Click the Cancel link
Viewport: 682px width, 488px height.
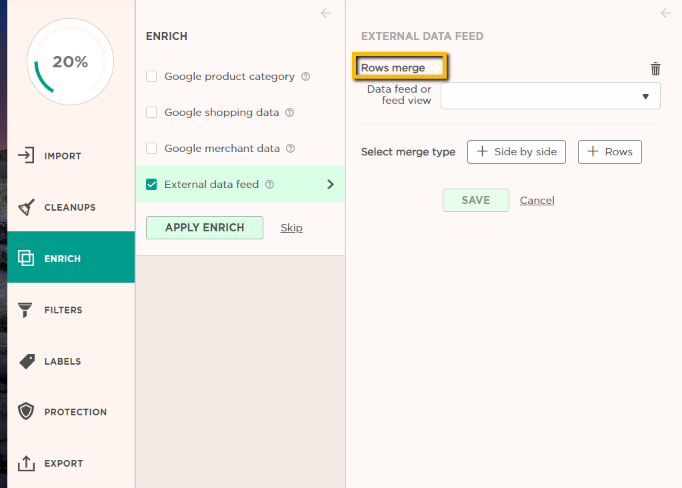[x=537, y=201]
